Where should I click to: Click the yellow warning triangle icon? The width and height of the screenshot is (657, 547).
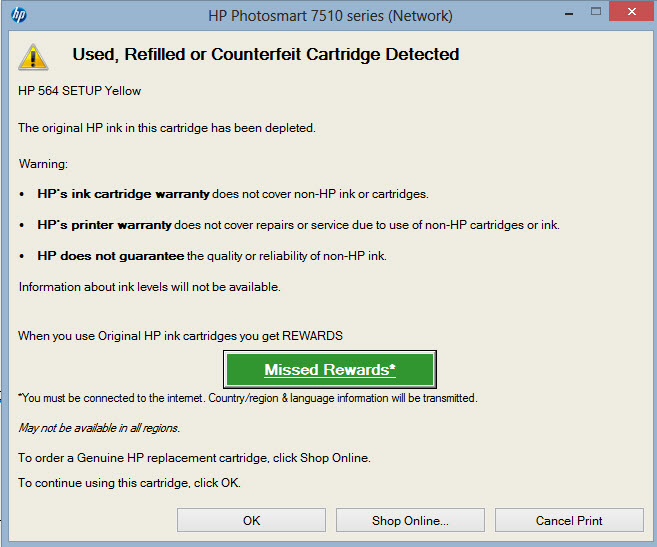(33, 57)
